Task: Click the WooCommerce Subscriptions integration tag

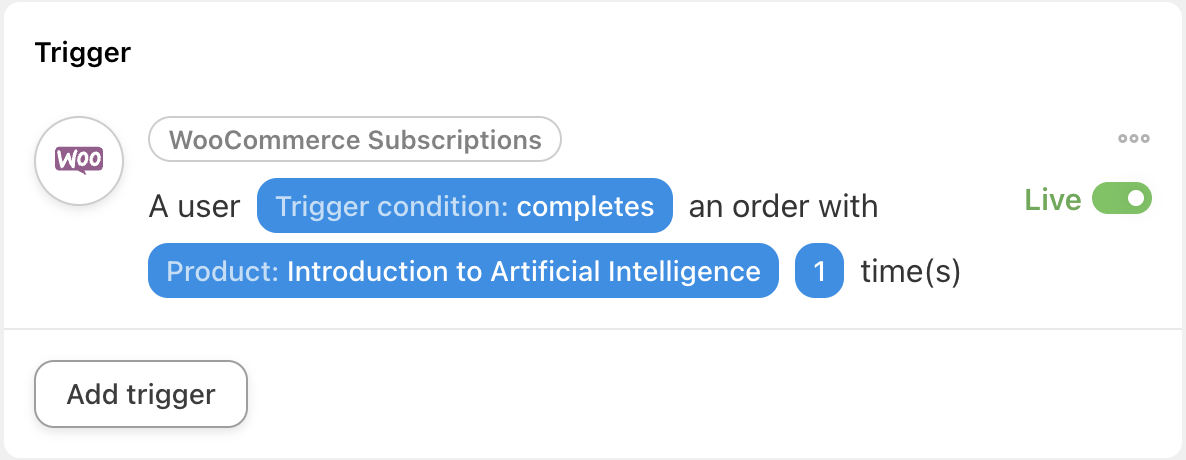Action: (355, 139)
